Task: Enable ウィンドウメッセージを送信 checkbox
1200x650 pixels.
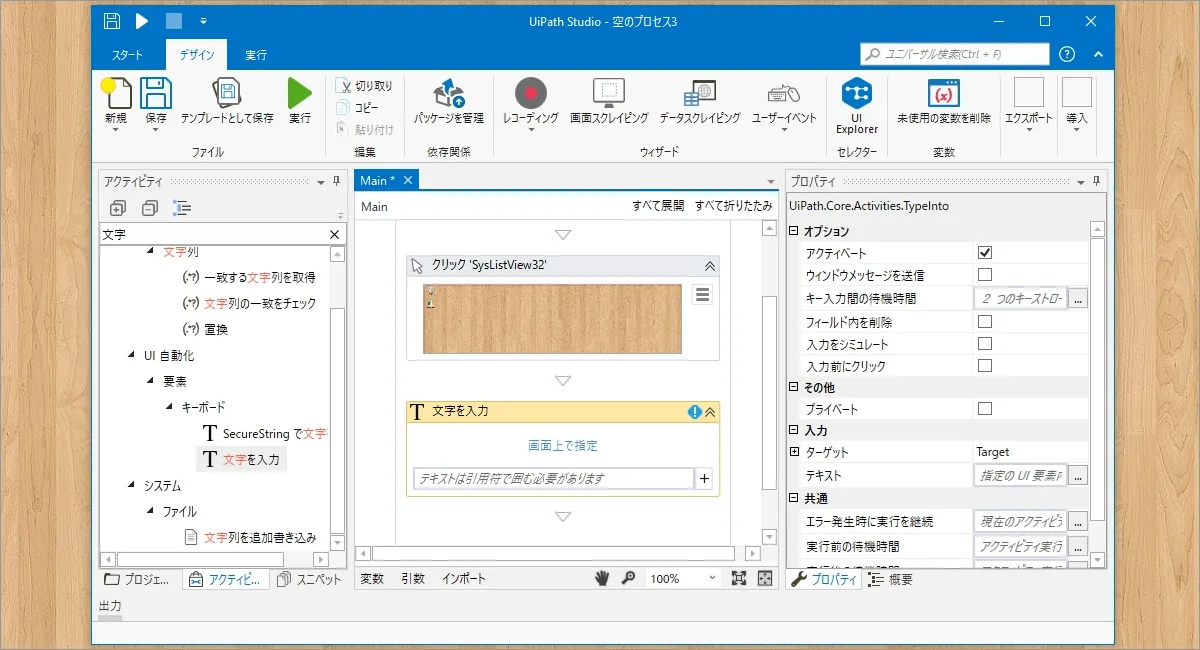Action: (984, 274)
